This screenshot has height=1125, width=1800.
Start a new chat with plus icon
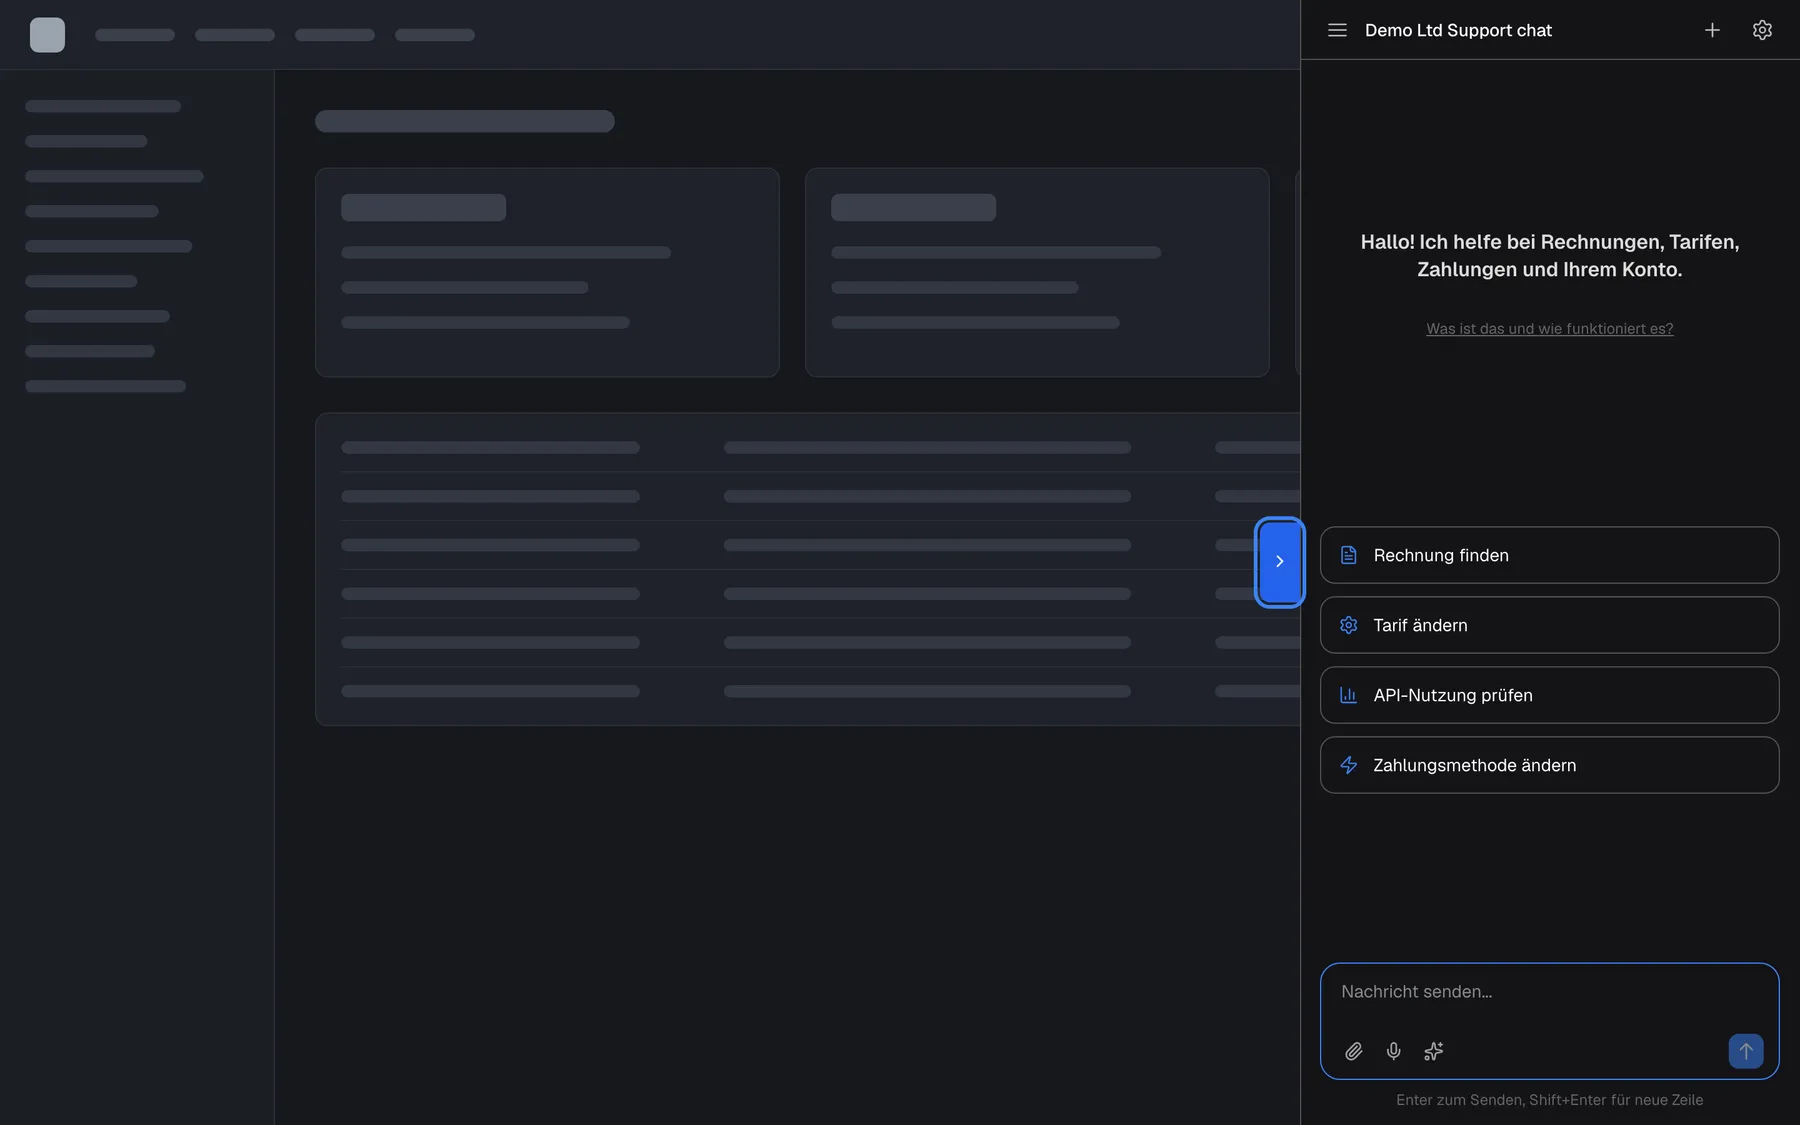point(1712,30)
